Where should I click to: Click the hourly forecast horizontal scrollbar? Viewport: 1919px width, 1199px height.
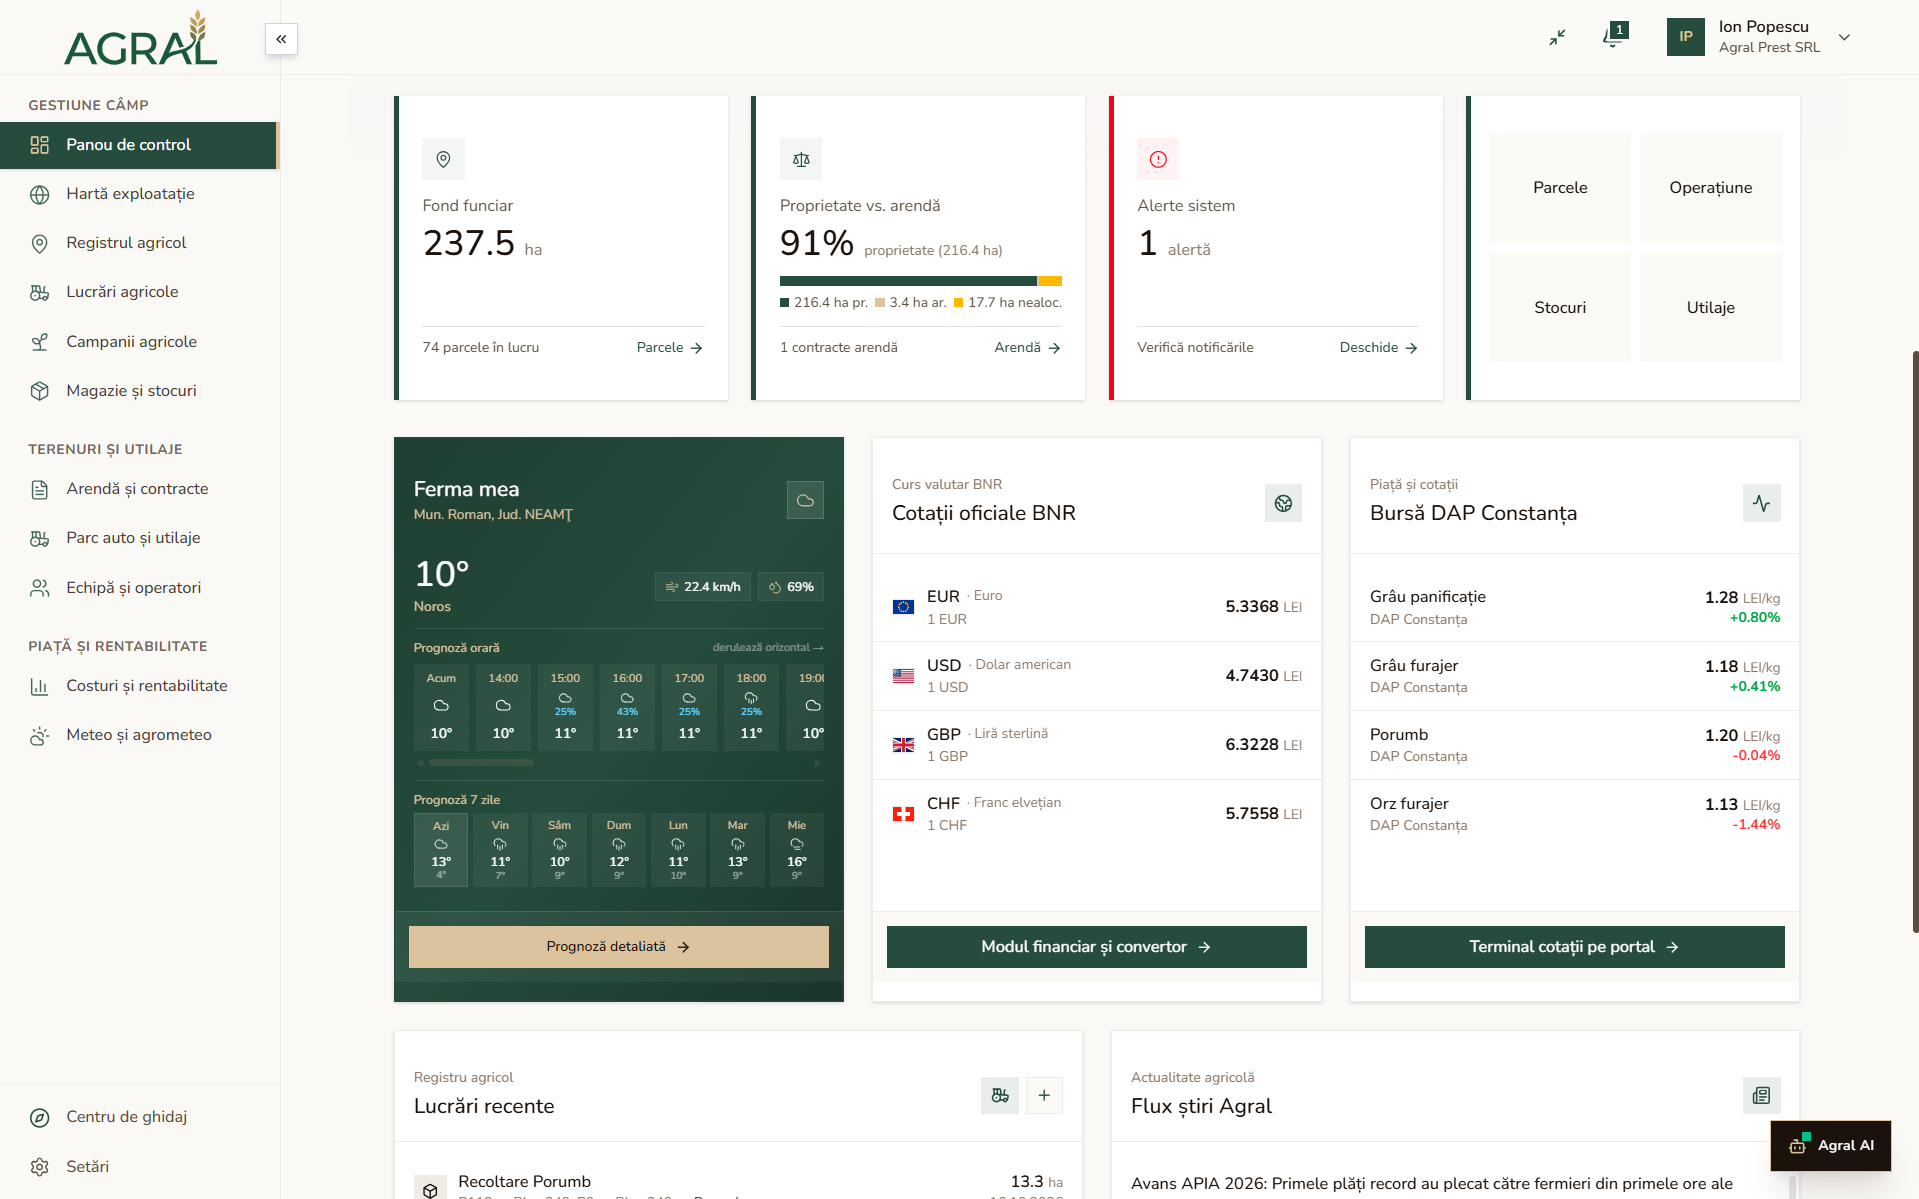coord(481,763)
